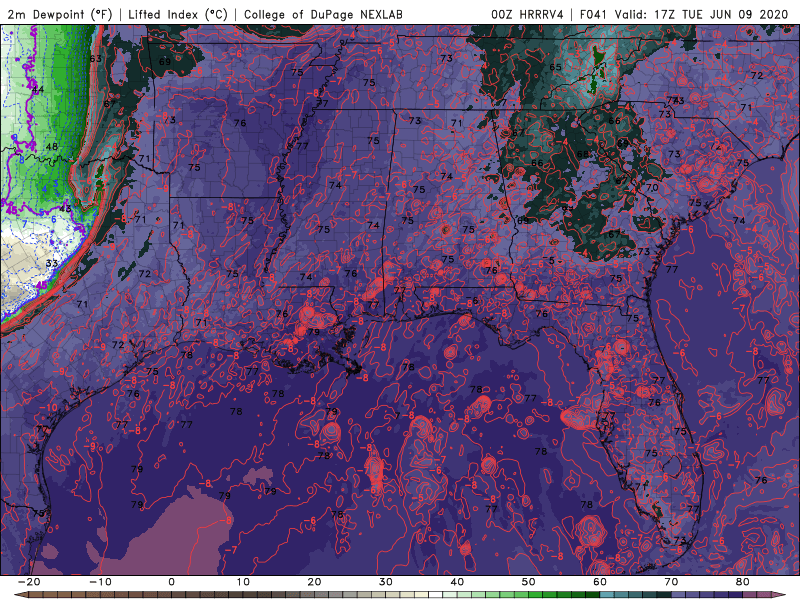Click the '70' dewpoint value on the map
The height and width of the screenshot is (600, 800).
(652, 188)
